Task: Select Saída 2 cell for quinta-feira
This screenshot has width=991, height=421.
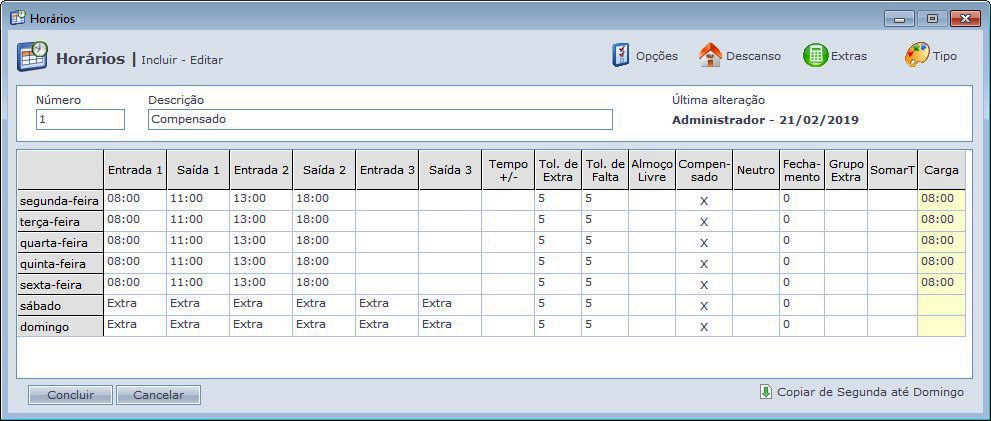Action: click(x=324, y=262)
